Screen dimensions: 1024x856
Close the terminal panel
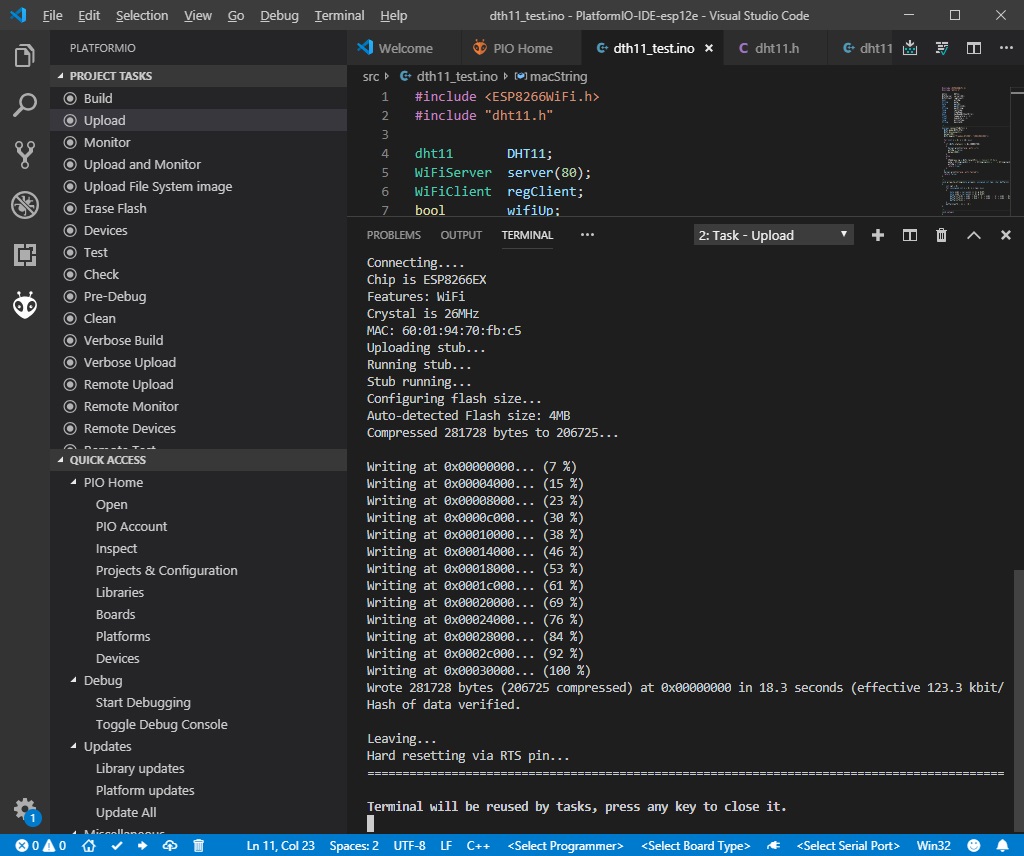point(1006,235)
